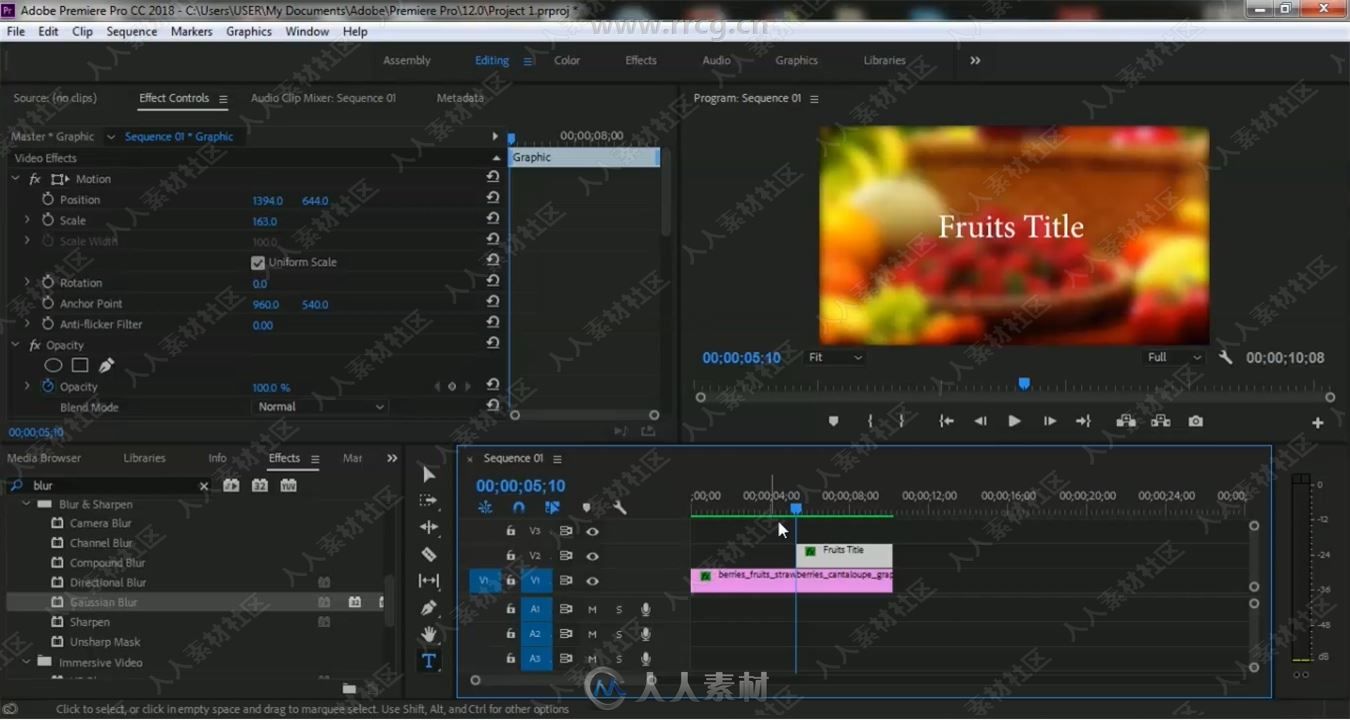The height and width of the screenshot is (720, 1350).
Task: Open the program monitor button editor plus
Action: tap(1318, 423)
